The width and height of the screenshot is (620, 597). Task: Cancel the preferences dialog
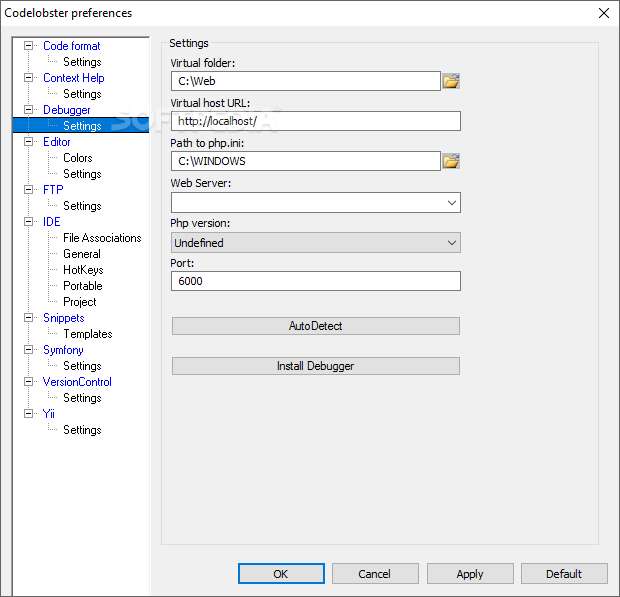click(x=375, y=573)
